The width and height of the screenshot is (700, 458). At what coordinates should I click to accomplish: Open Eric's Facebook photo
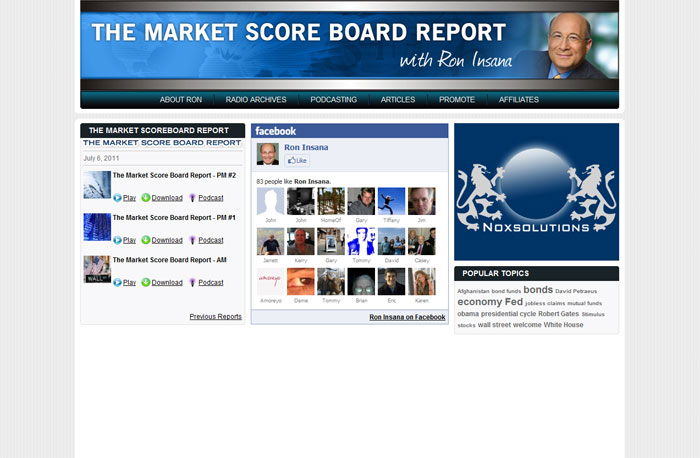tap(392, 282)
